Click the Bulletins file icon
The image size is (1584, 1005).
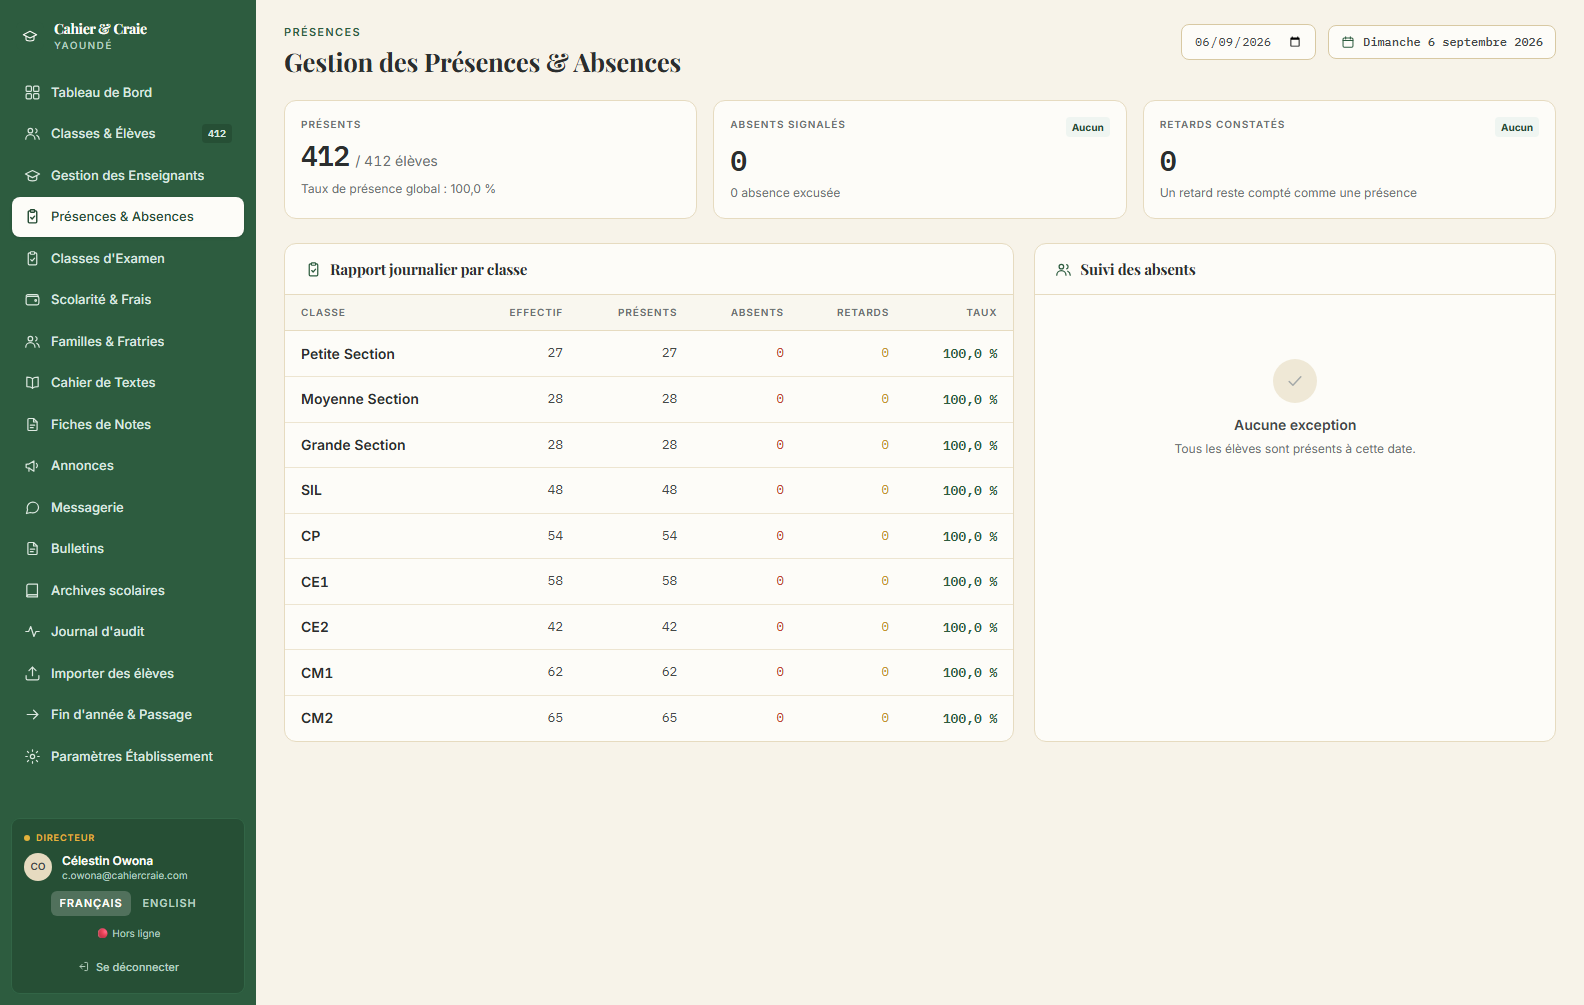pyautogui.click(x=32, y=549)
